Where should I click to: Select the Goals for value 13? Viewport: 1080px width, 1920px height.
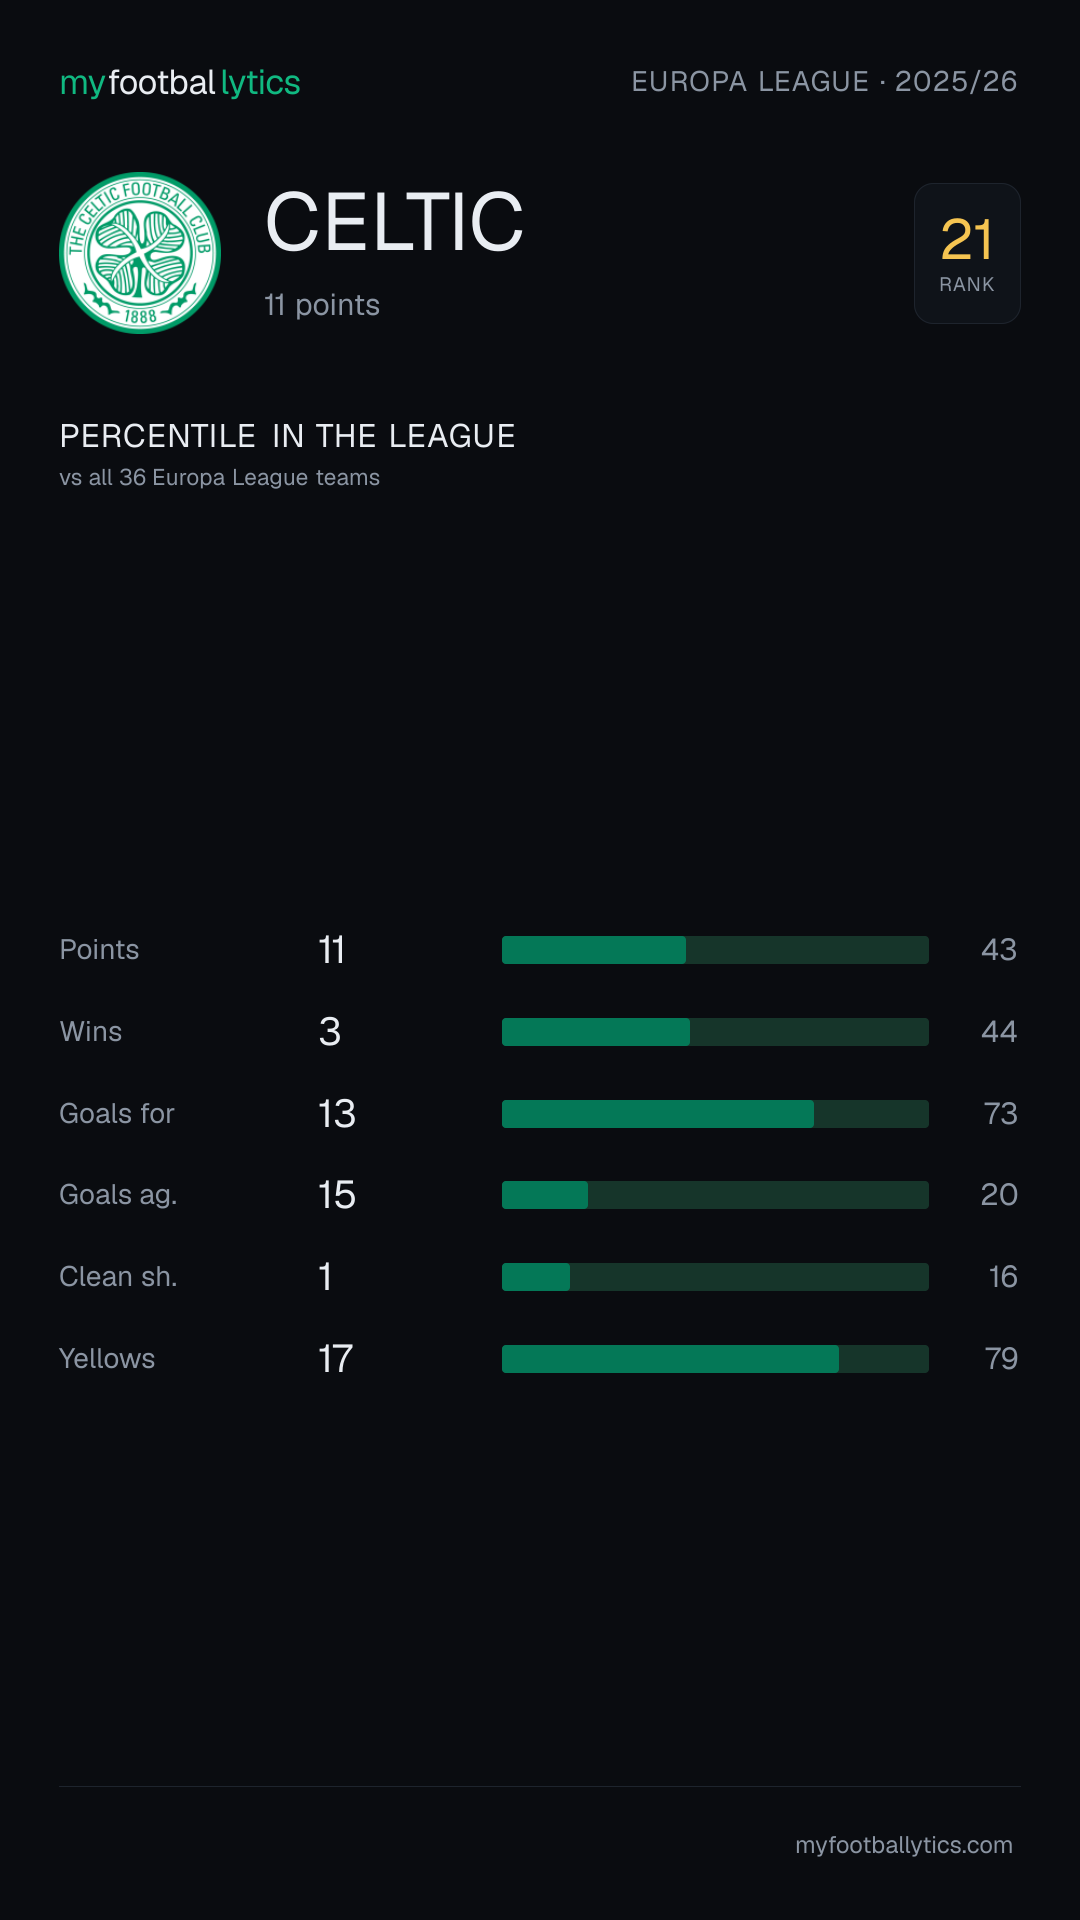coord(337,1114)
